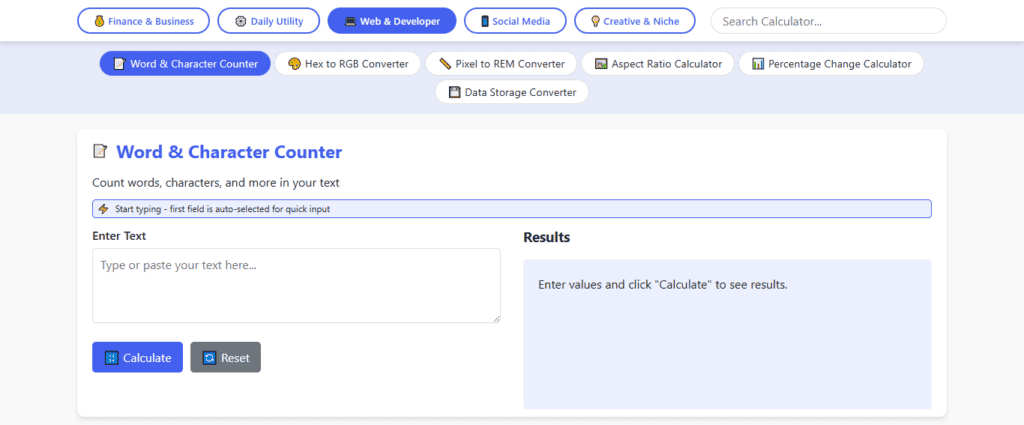This screenshot has height=425, width=1024.
Task: Select Word & Character Counter tool
Action: [185, 64]
